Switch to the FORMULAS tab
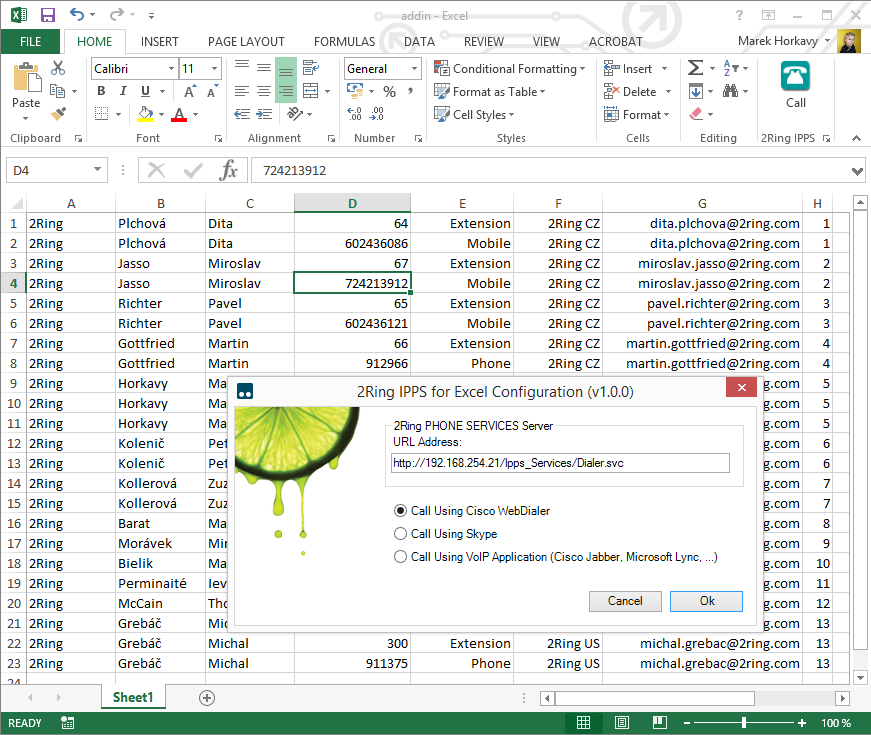The width and height of the screenshot is (871, 735). click(x=344, y=42)
